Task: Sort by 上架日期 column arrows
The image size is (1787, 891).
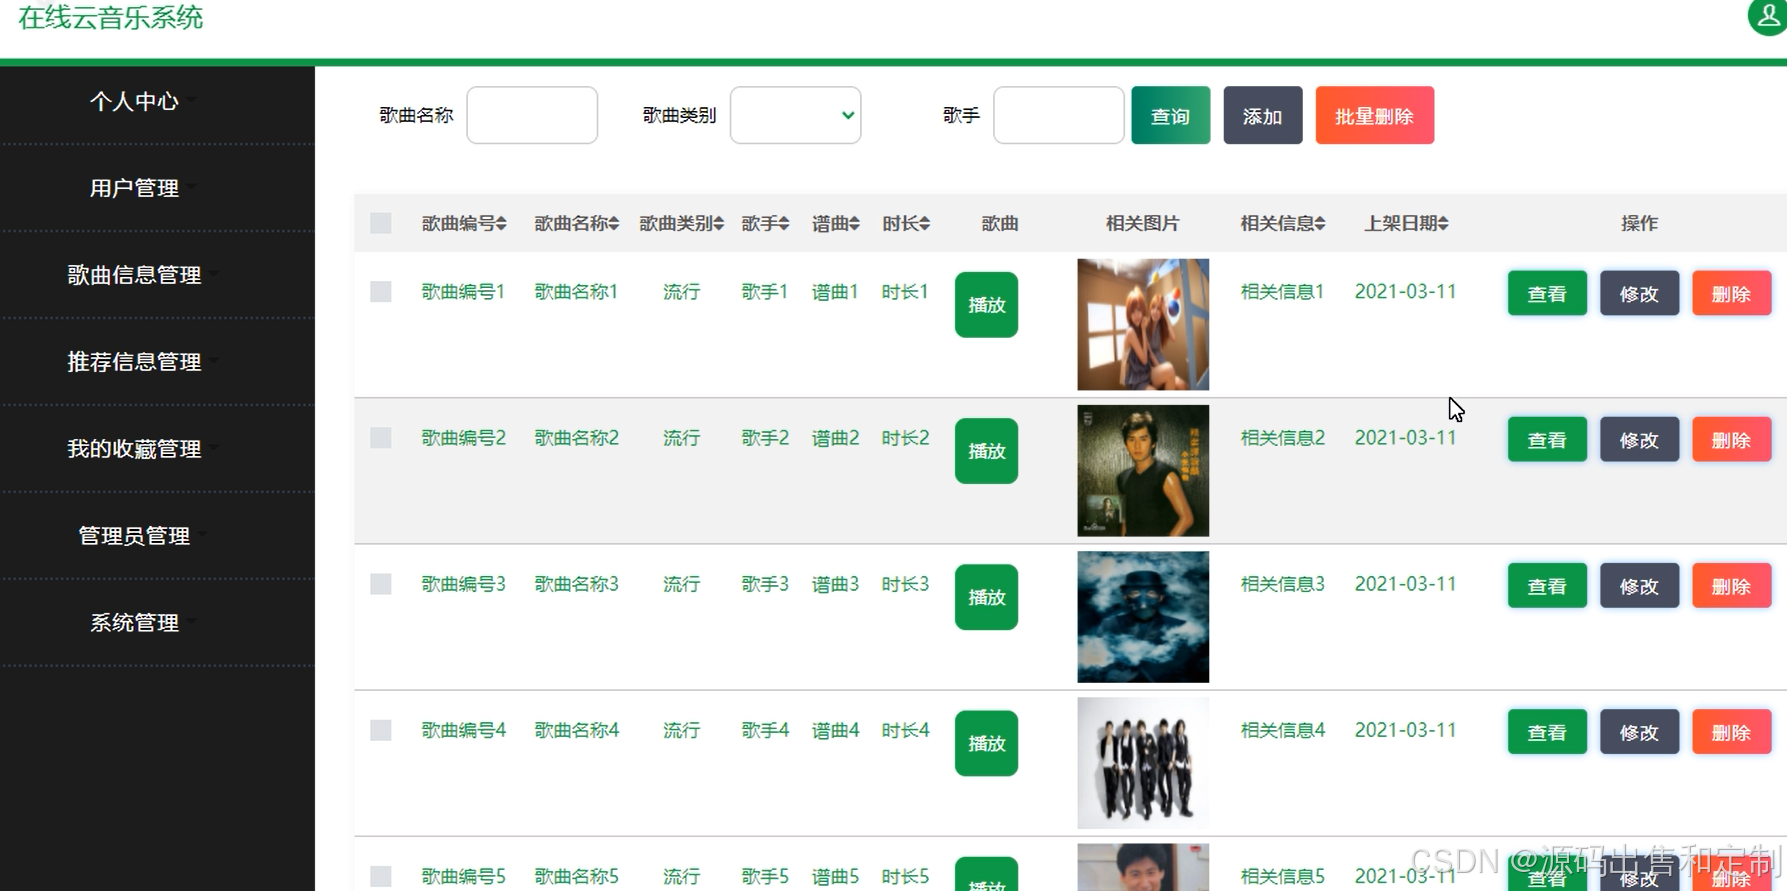Action: tap(1443, 224)
